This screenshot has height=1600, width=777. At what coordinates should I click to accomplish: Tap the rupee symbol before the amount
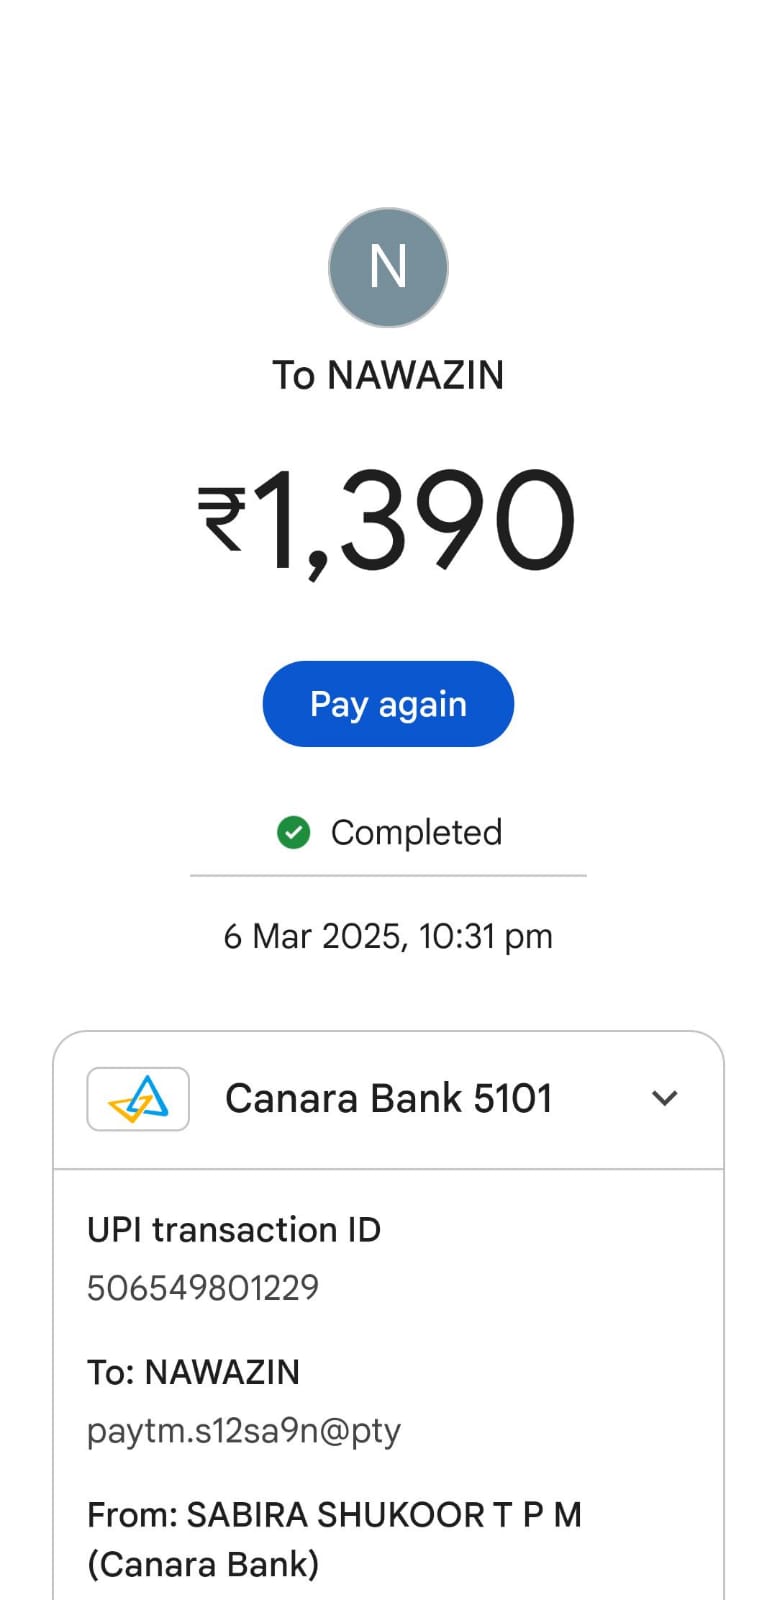[x=222, y=519]
